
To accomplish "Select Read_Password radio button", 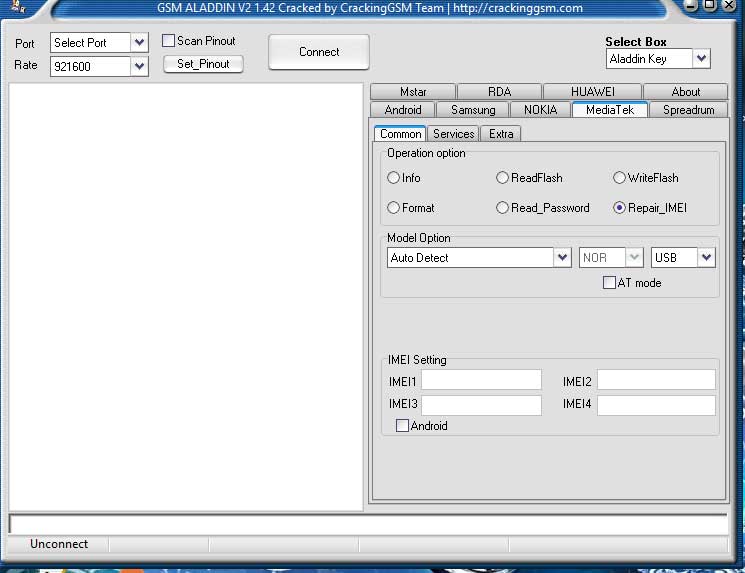I will (x=502, y=208).
